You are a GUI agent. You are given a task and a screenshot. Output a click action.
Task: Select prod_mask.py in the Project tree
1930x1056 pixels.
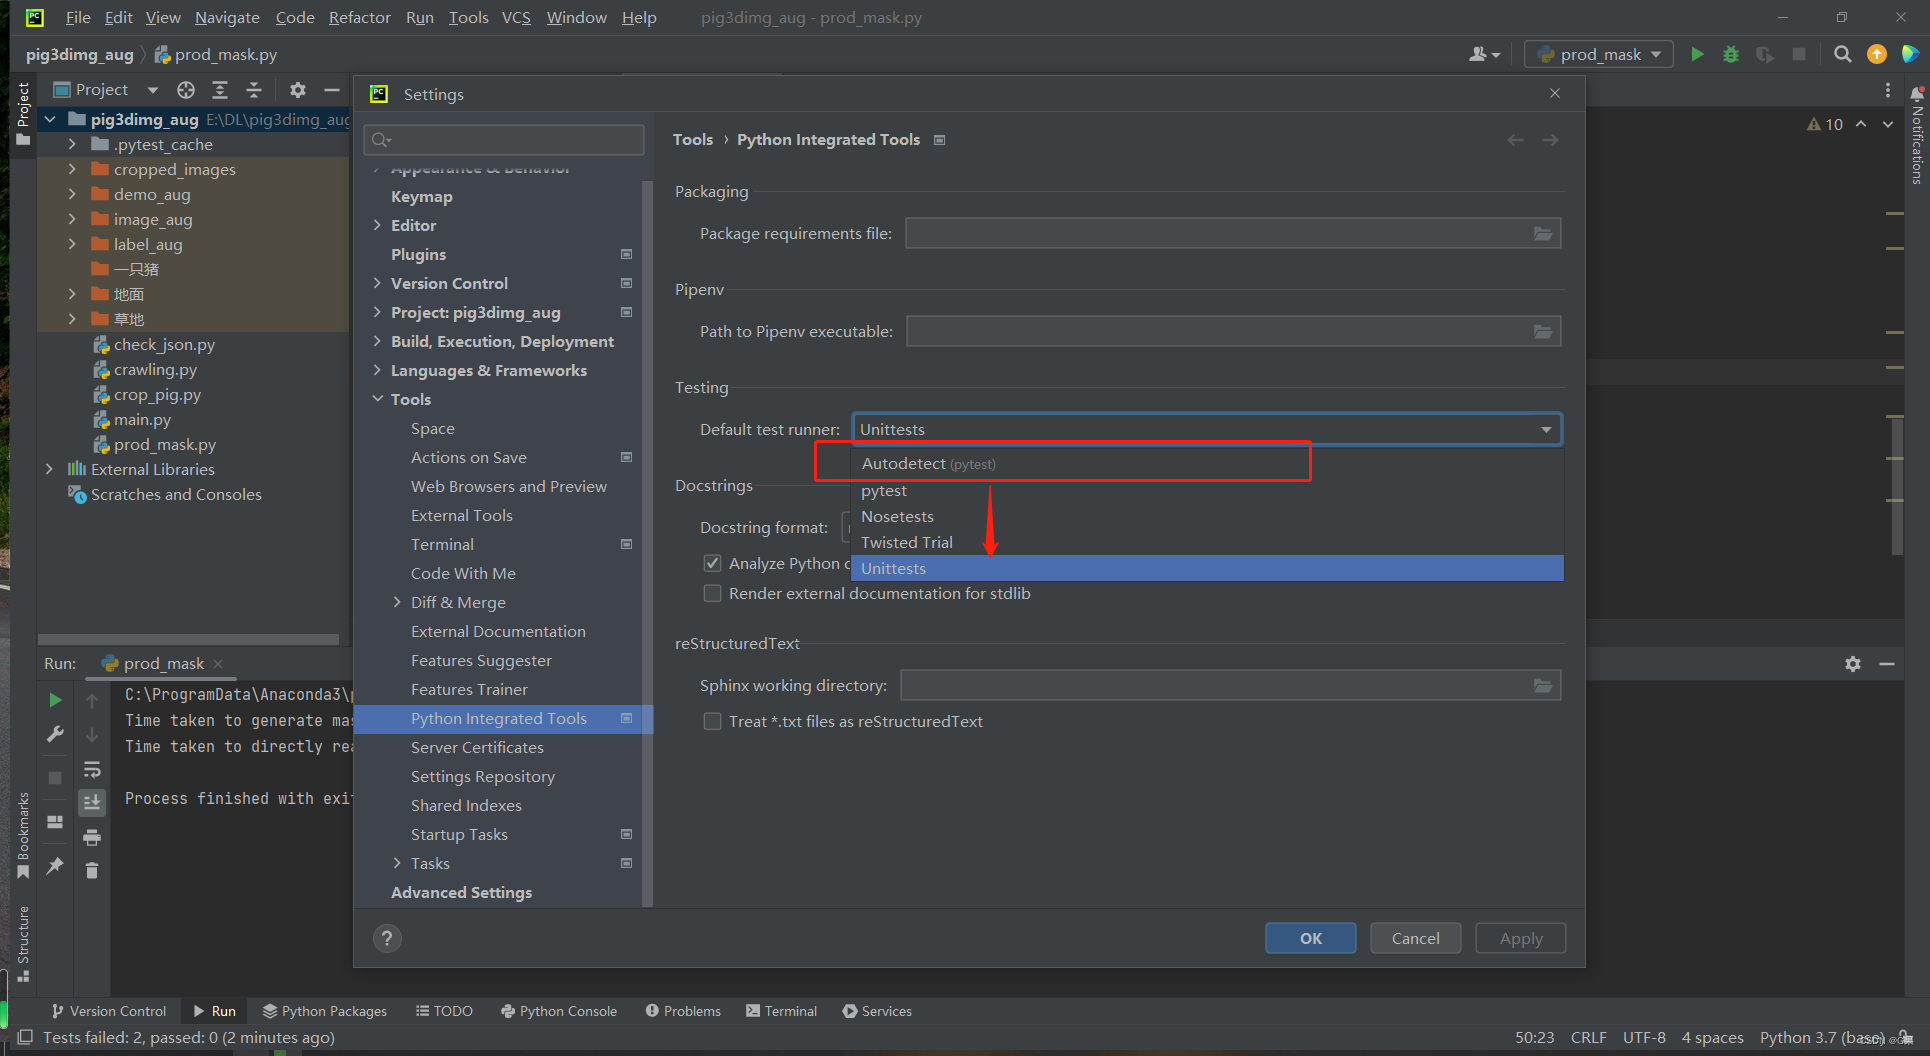click(x=165, y=444)
